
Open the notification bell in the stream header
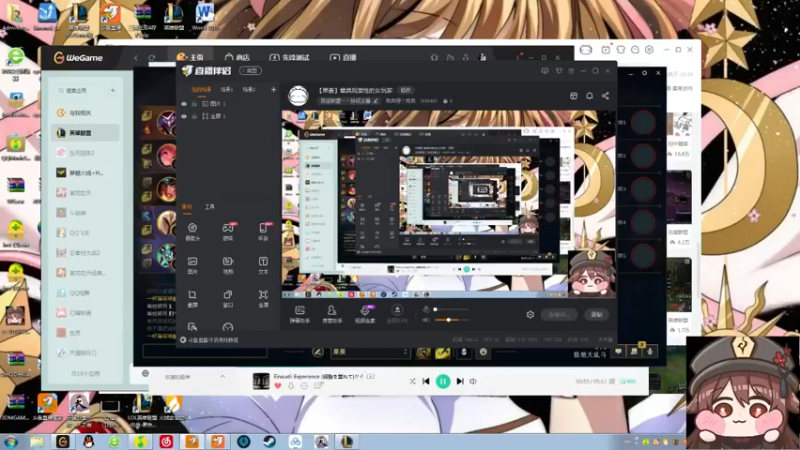tap(589, 96)
